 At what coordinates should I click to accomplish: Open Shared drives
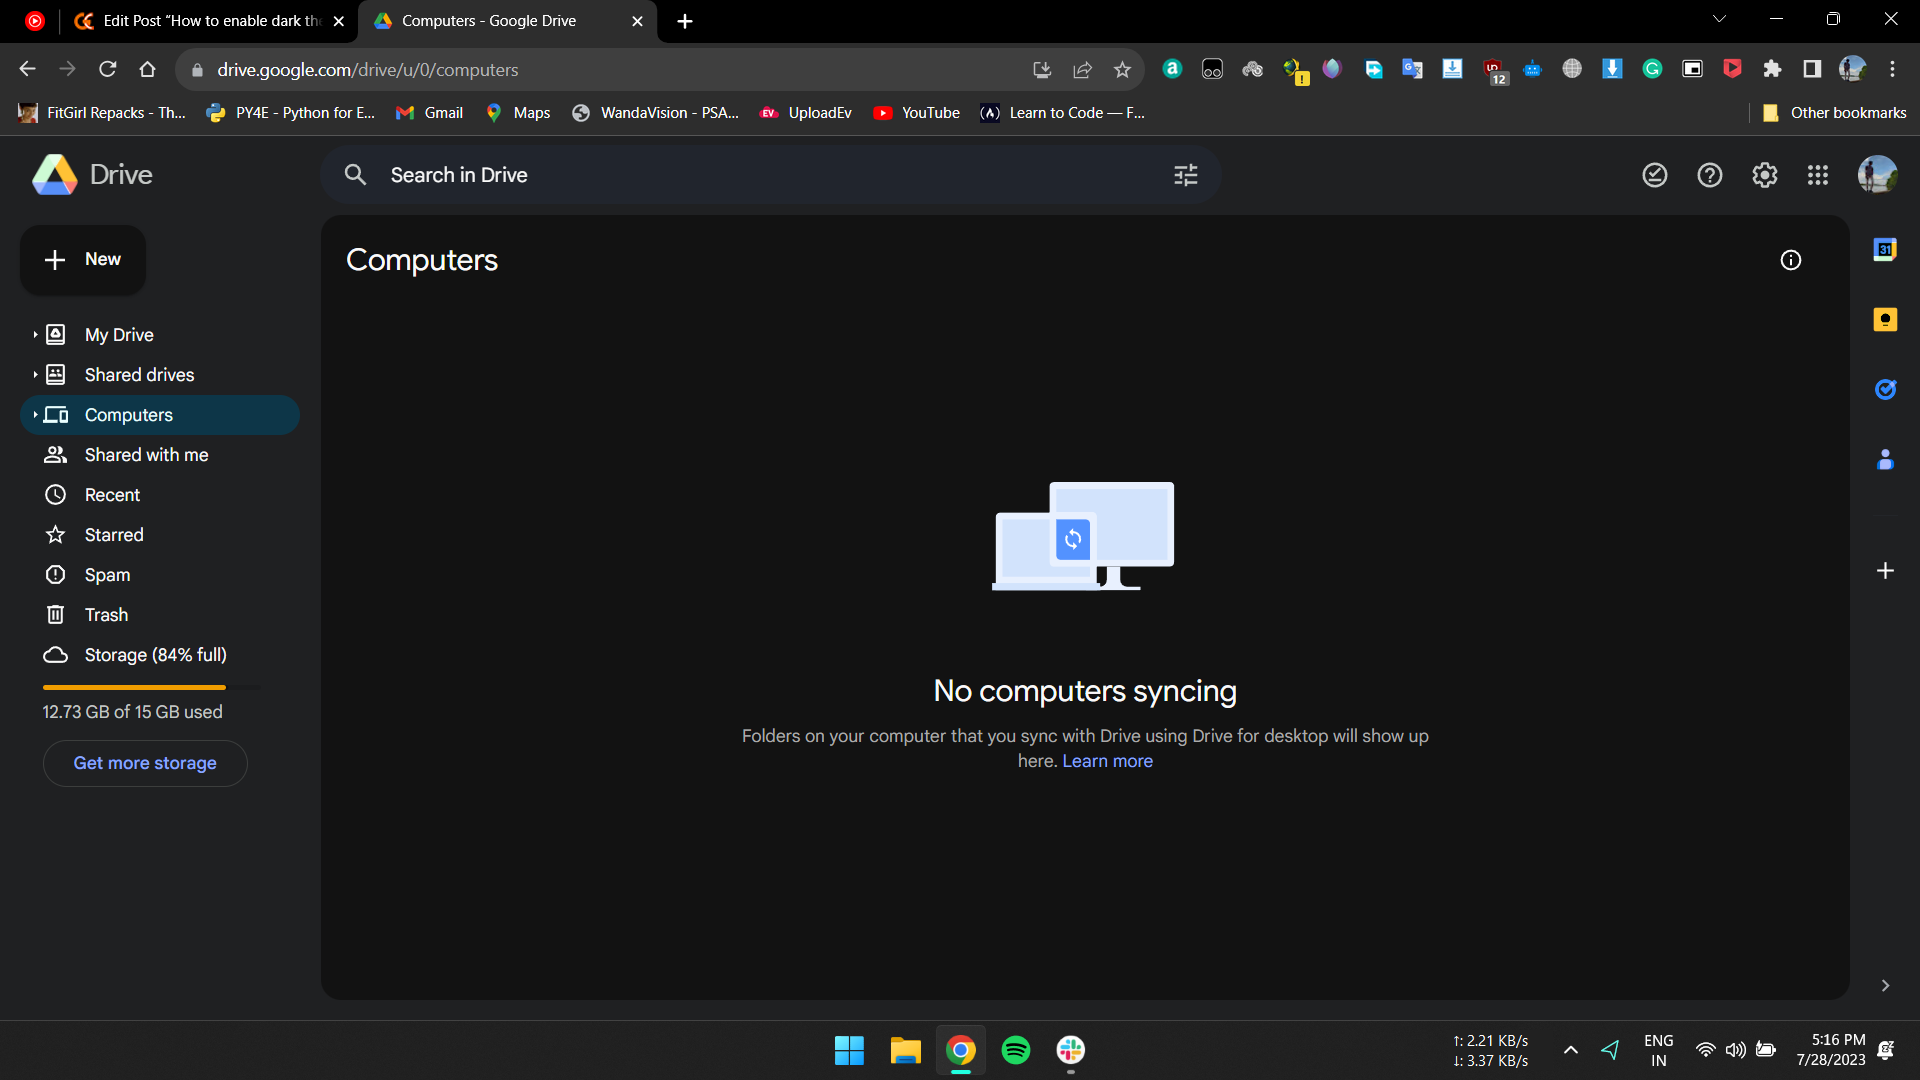[139, 375]
